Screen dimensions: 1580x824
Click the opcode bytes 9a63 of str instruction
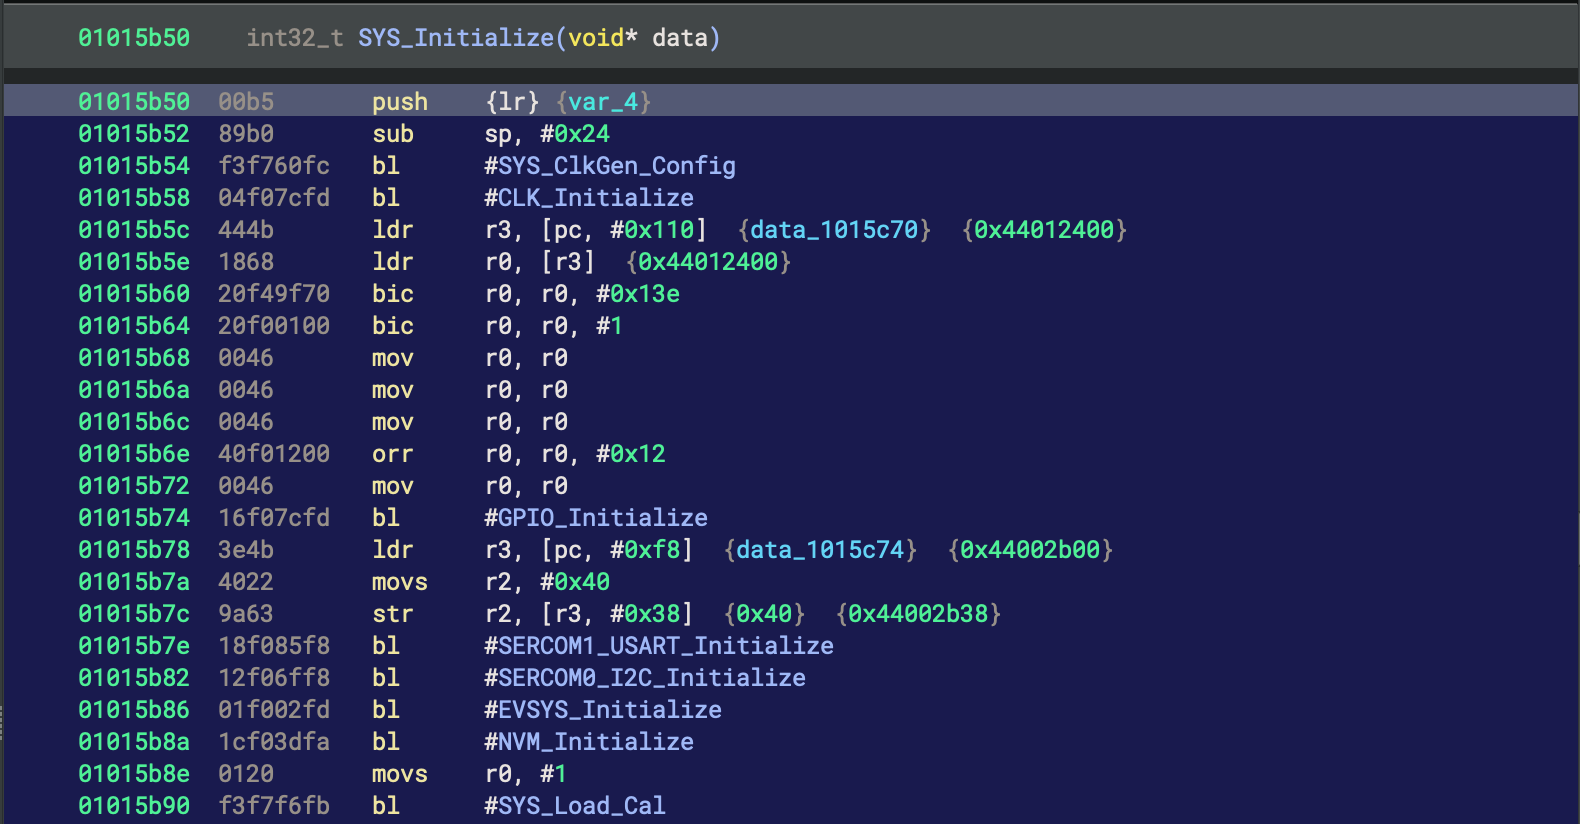[x=246, y=614]
